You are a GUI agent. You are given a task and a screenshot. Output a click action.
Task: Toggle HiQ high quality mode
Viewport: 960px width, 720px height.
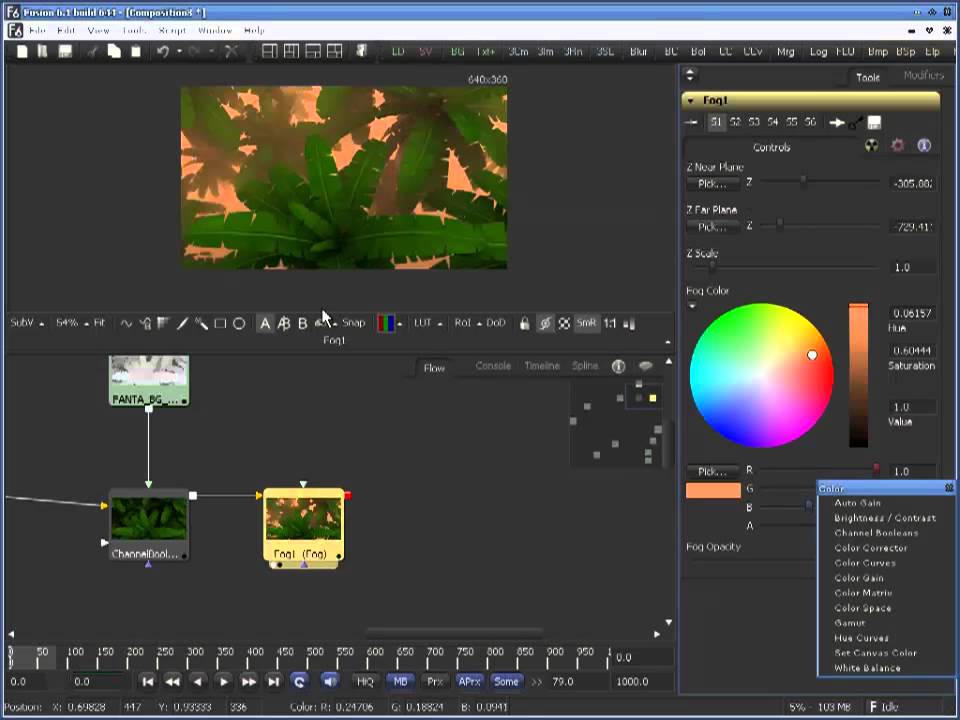pos(365,681)
